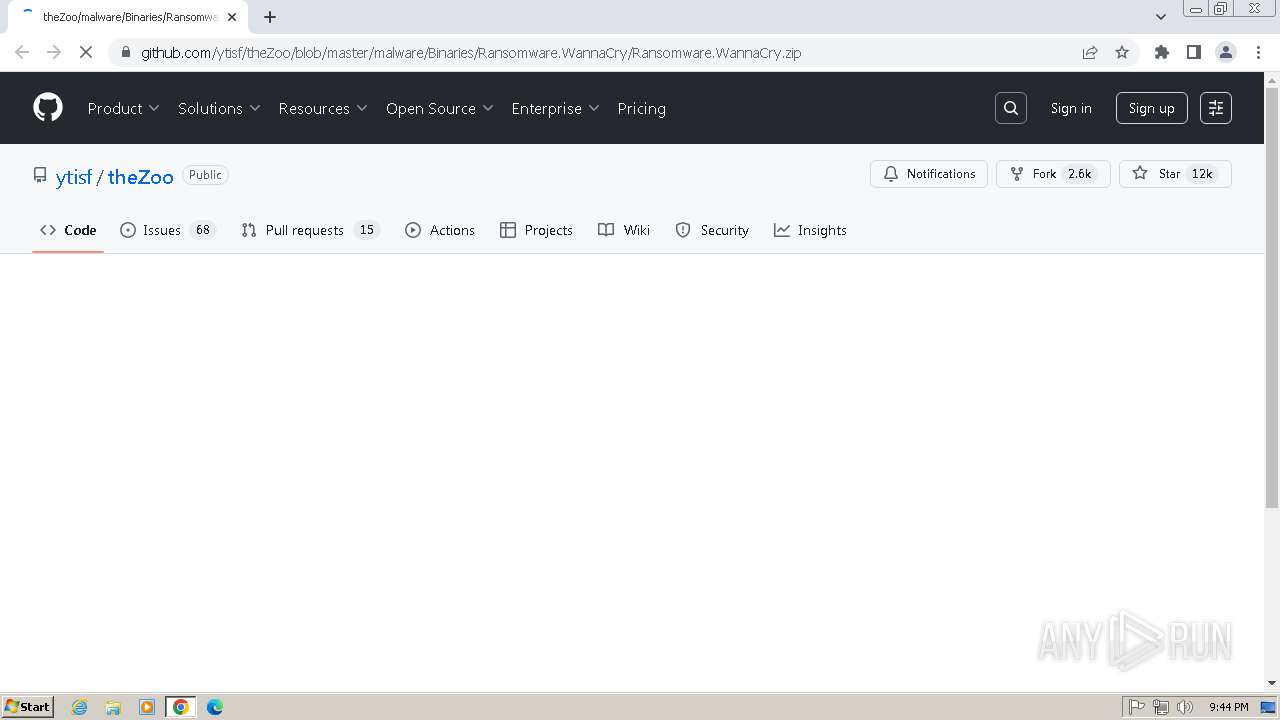Switch to the Pull requests tab
The width and height of the screenshot is (1280, 720).
310,230
